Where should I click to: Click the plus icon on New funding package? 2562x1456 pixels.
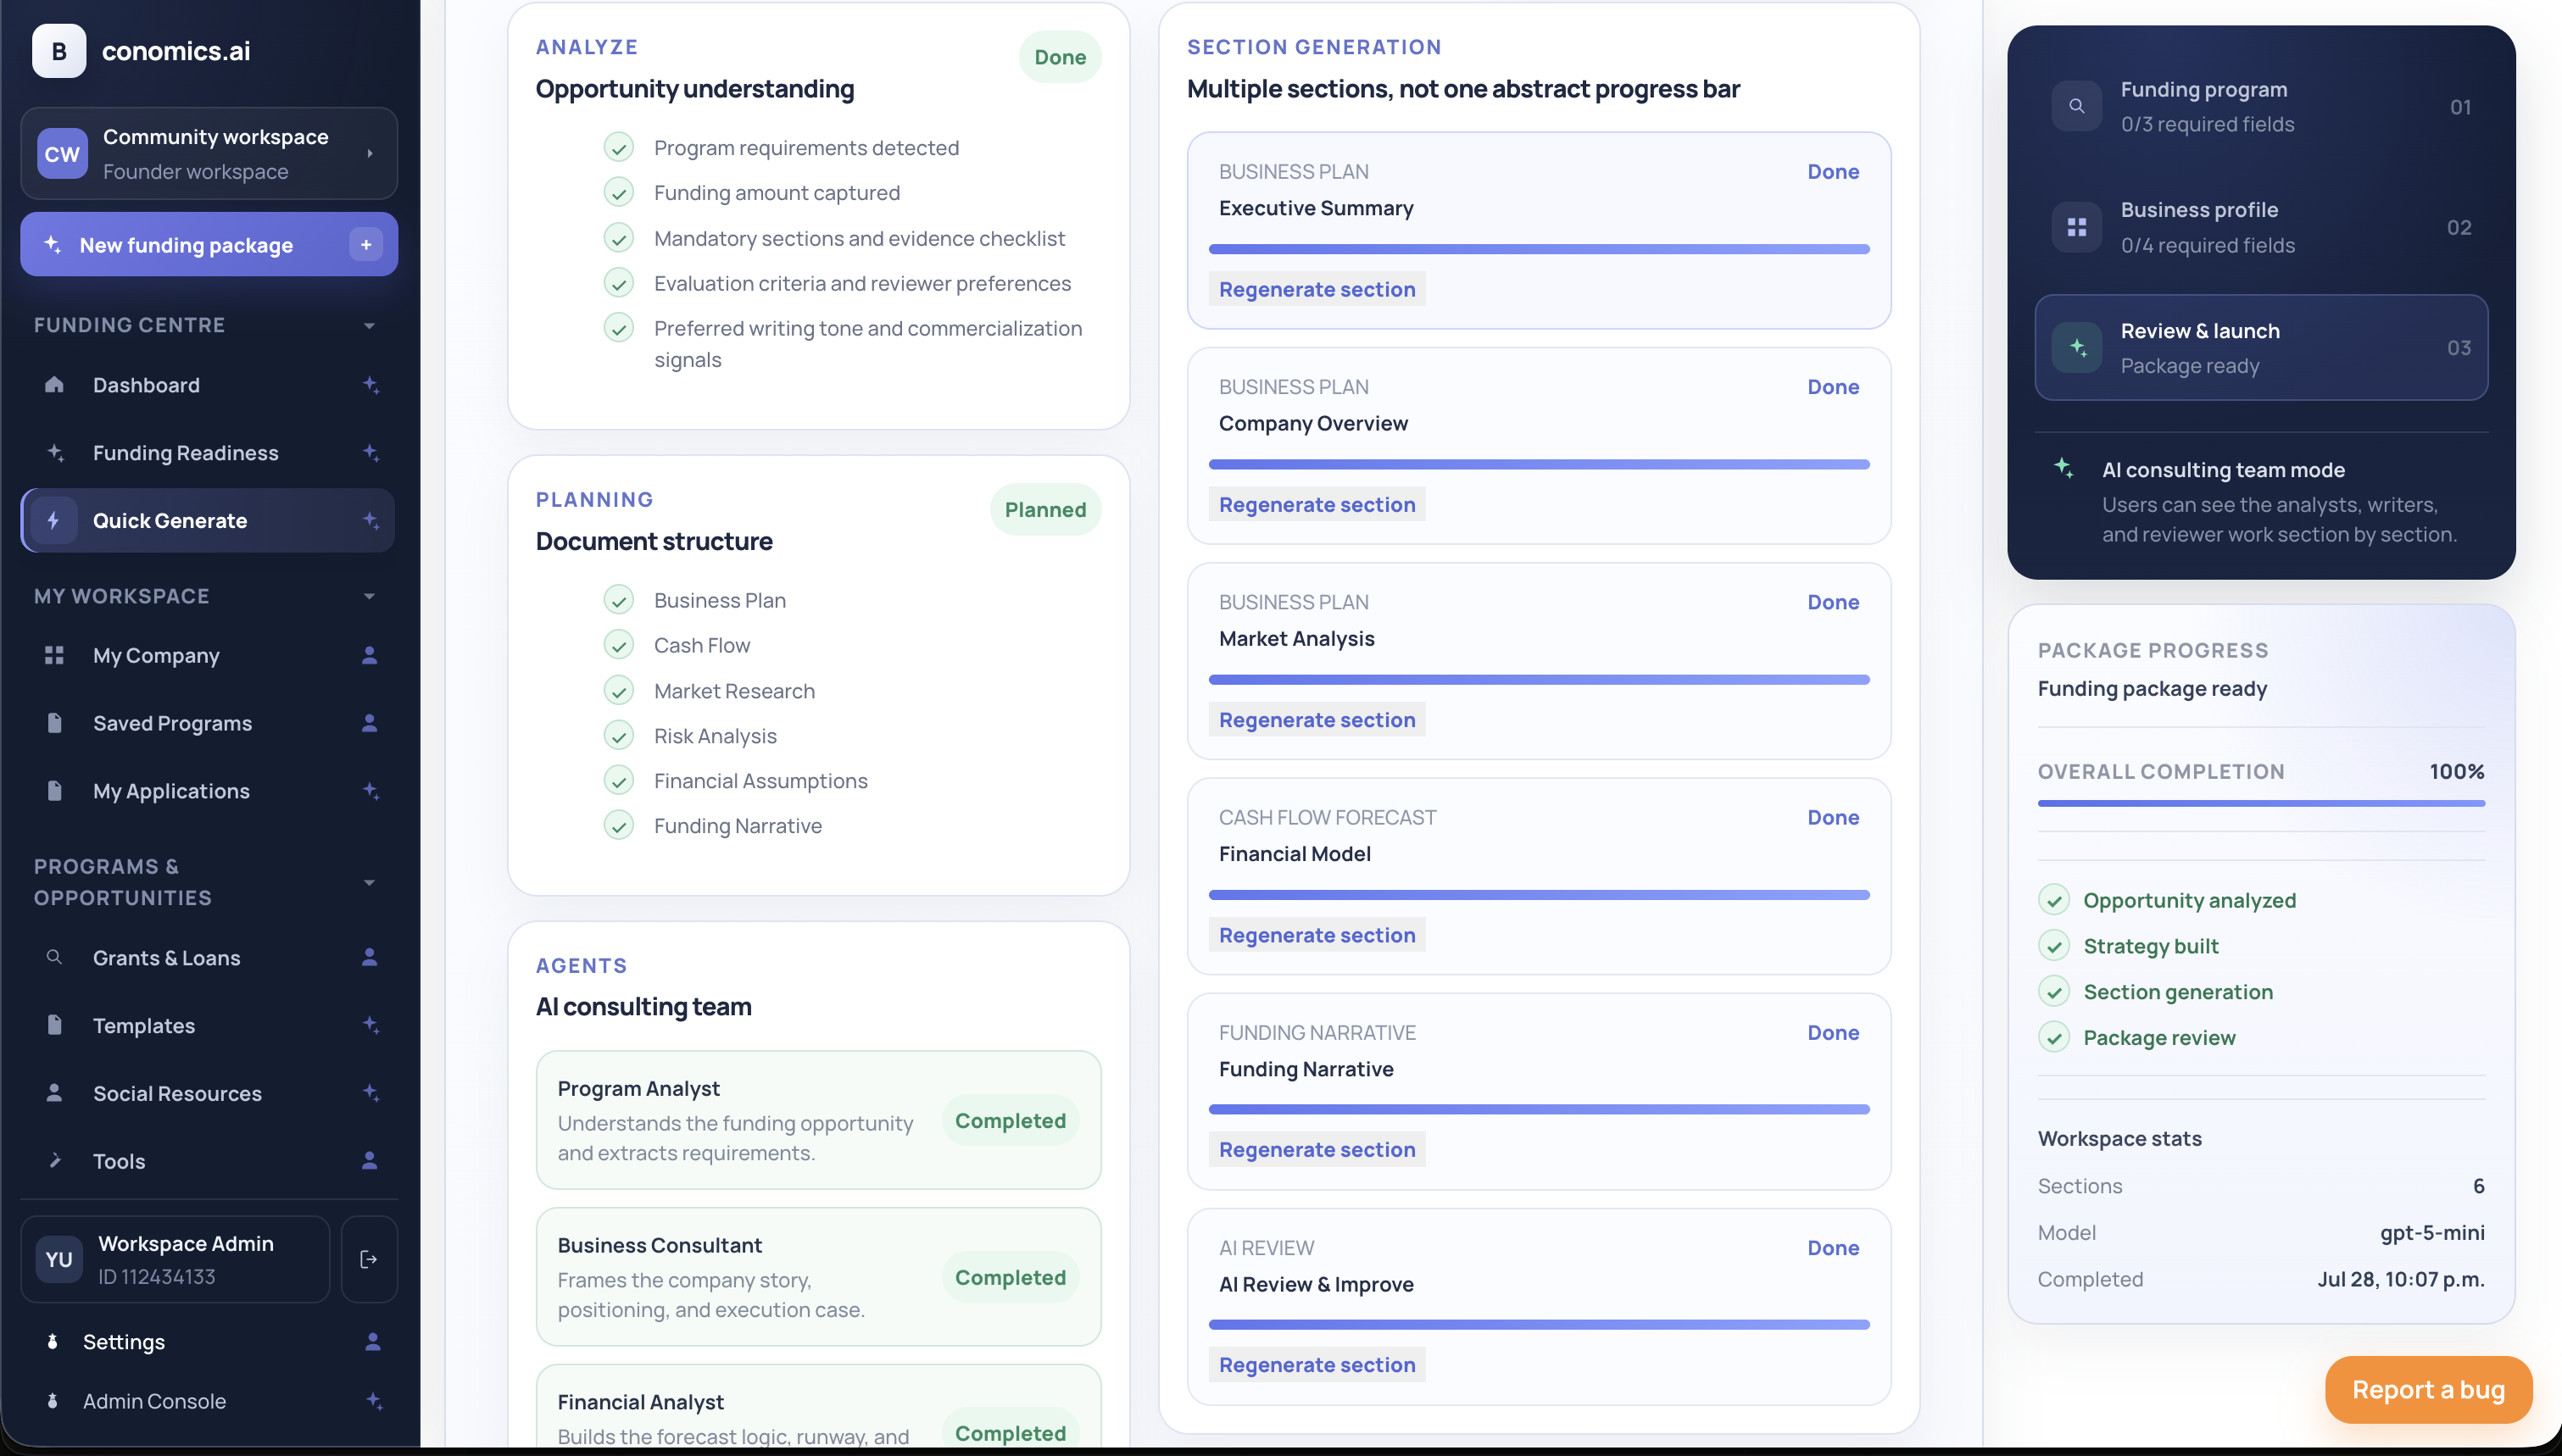click(x=366, y=245)
